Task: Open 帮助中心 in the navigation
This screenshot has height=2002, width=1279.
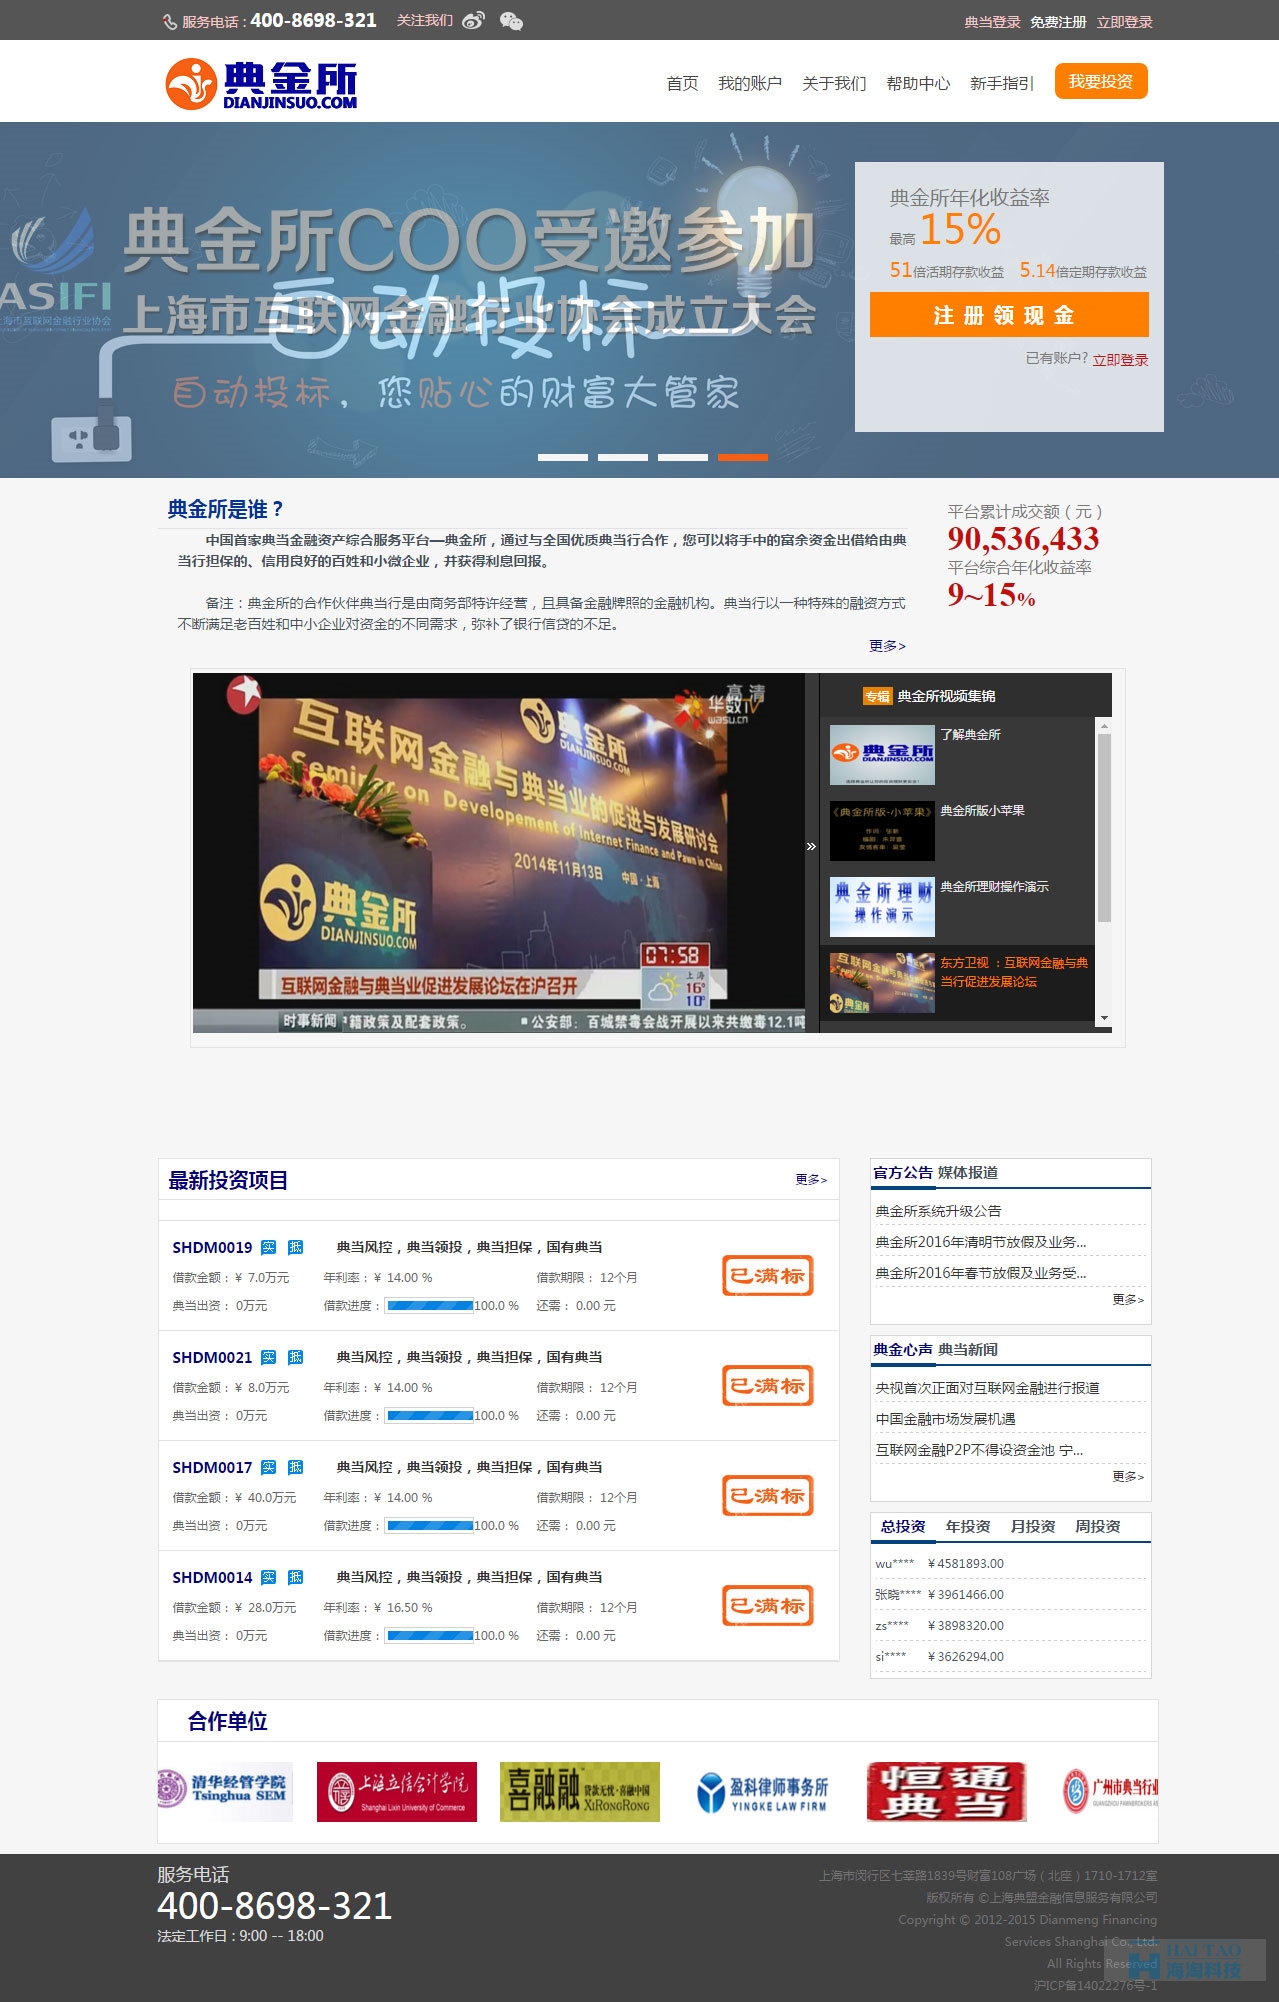Action: (918, 83)
